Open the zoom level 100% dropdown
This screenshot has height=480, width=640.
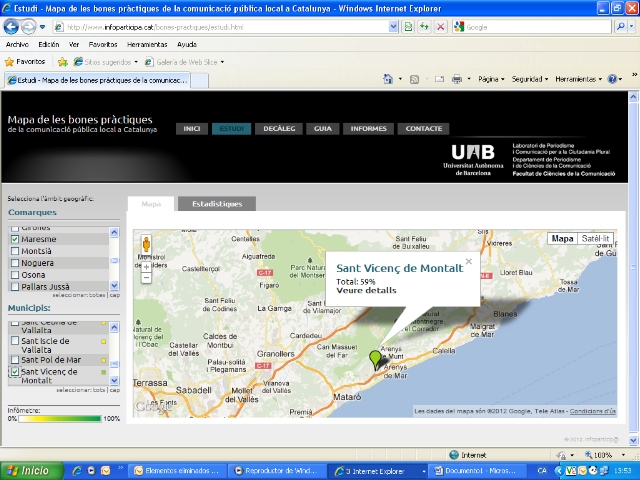coord(623,455)
